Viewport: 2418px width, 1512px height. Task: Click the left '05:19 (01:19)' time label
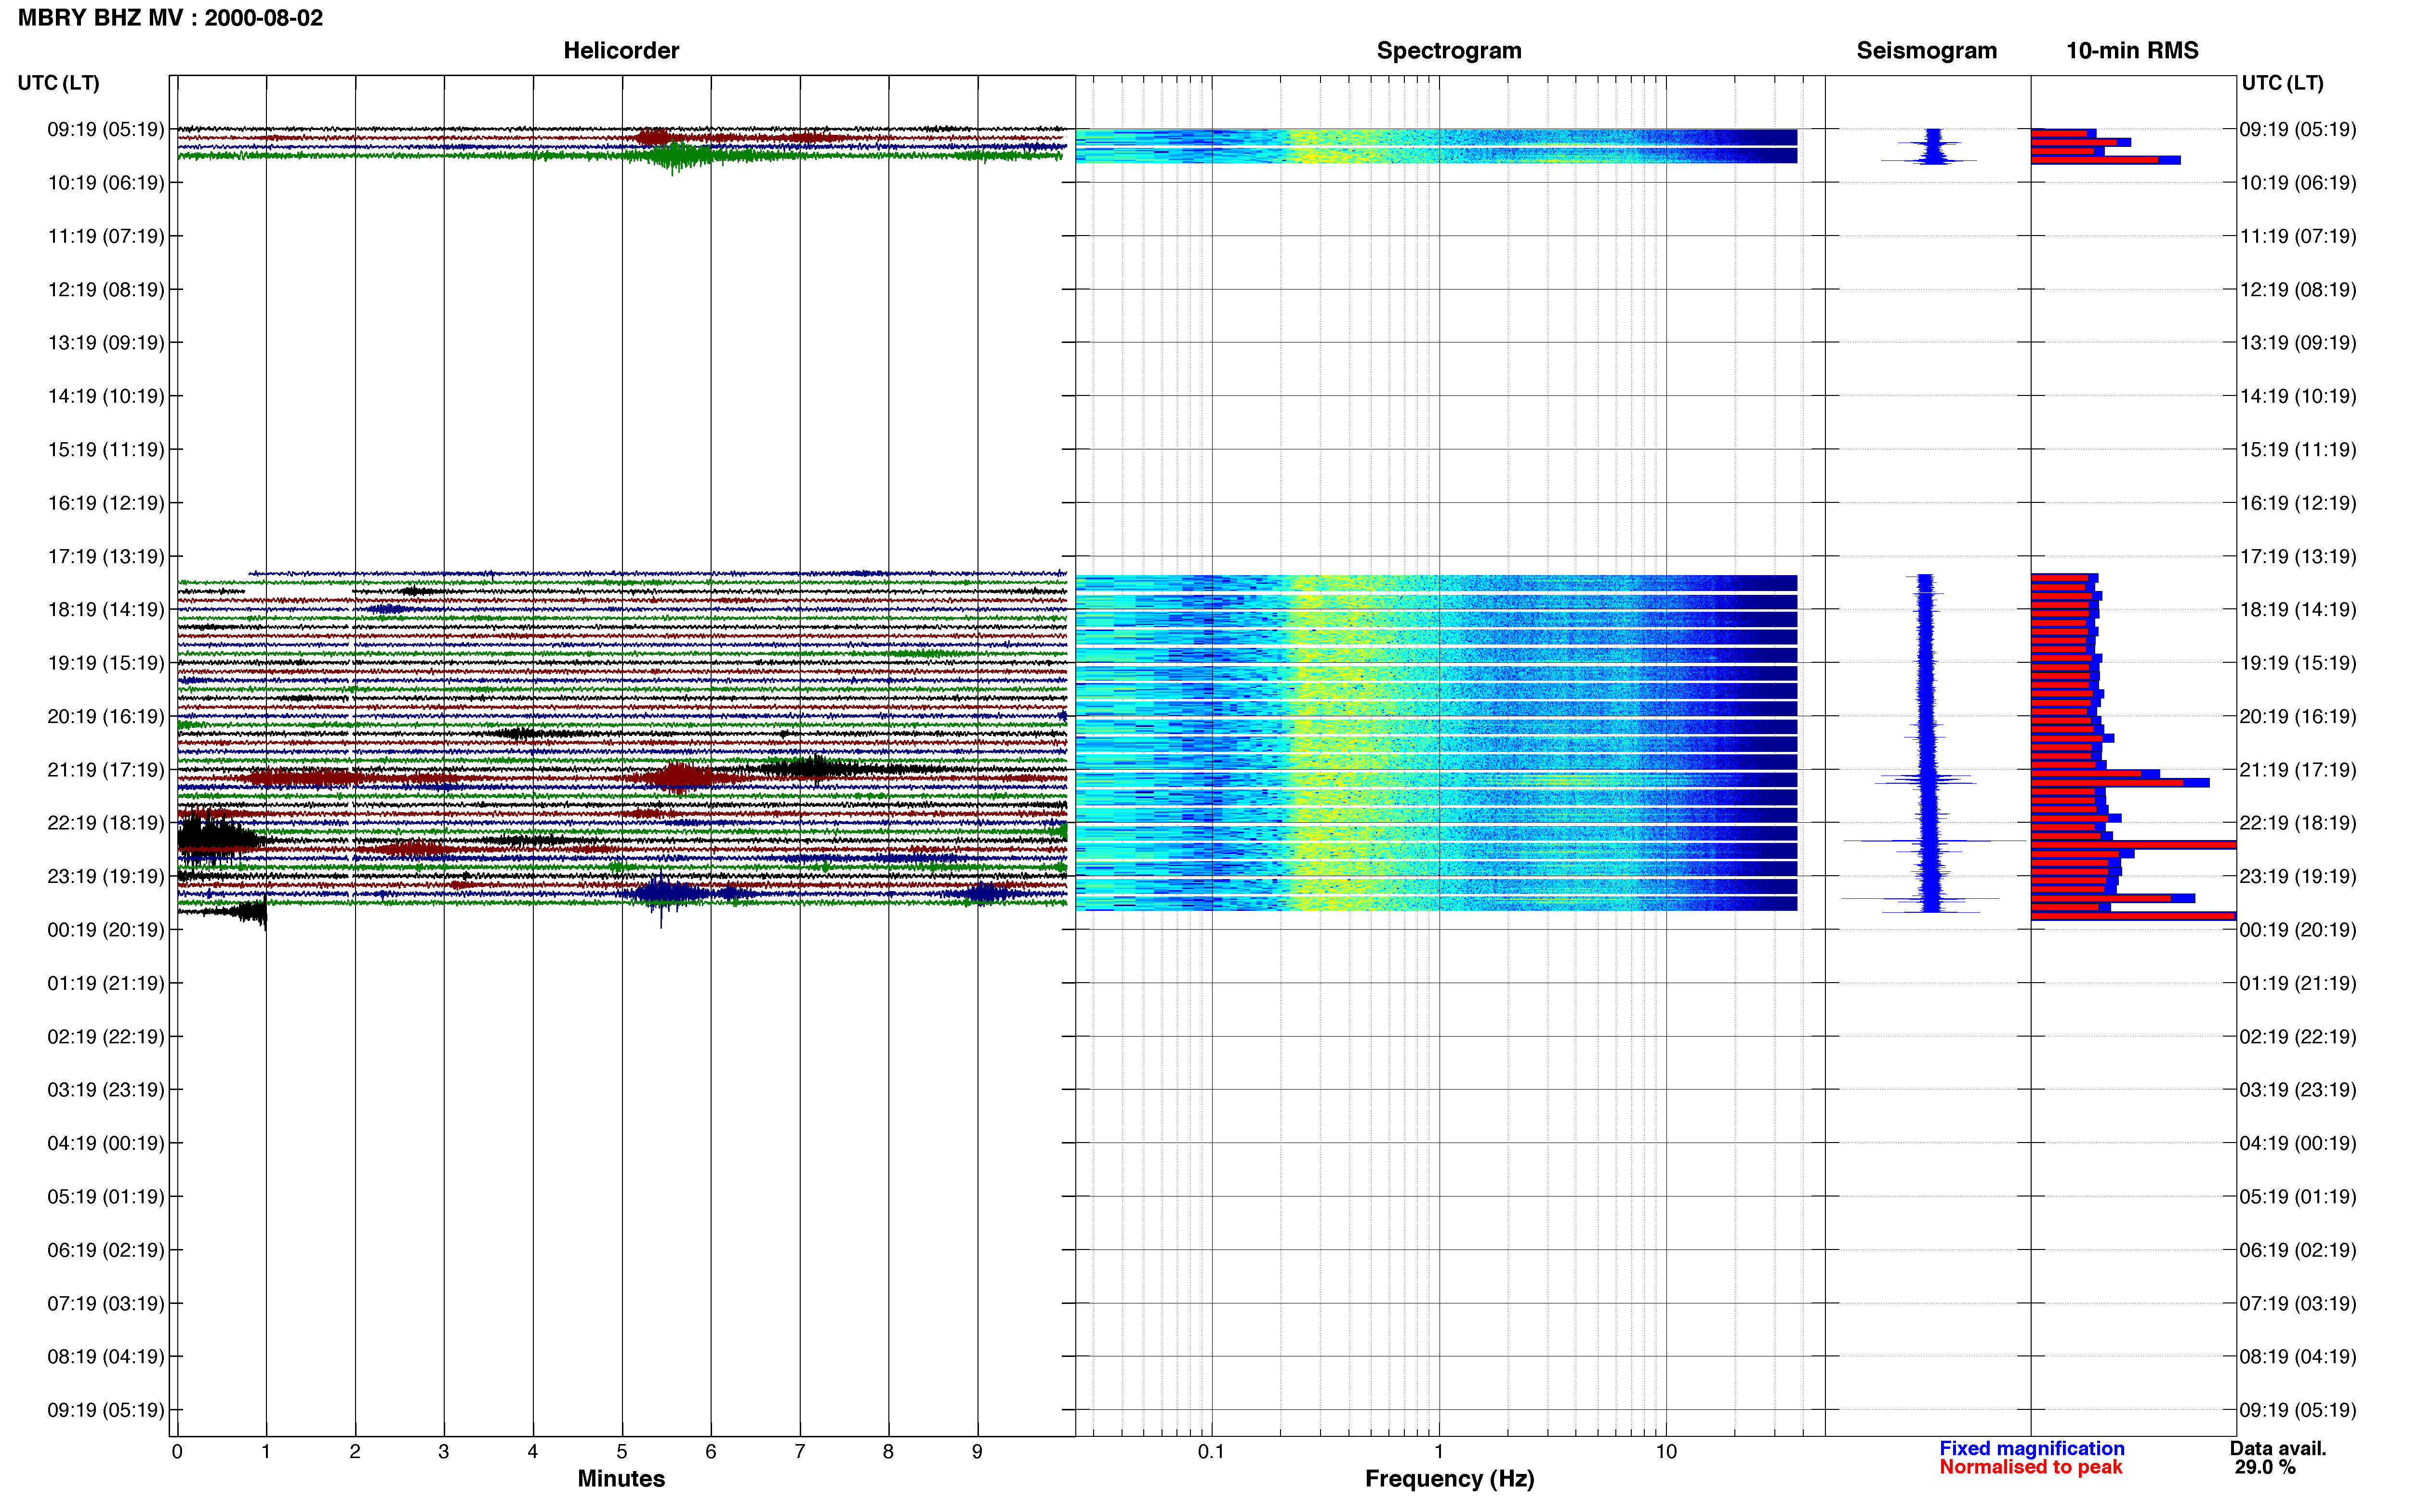106,1196
